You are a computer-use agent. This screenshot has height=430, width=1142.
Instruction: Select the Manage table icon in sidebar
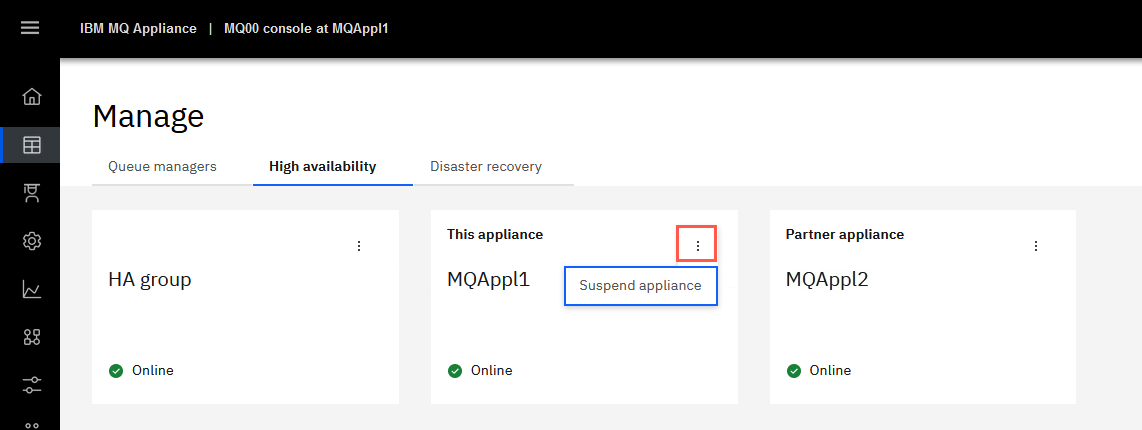point(31,145)
